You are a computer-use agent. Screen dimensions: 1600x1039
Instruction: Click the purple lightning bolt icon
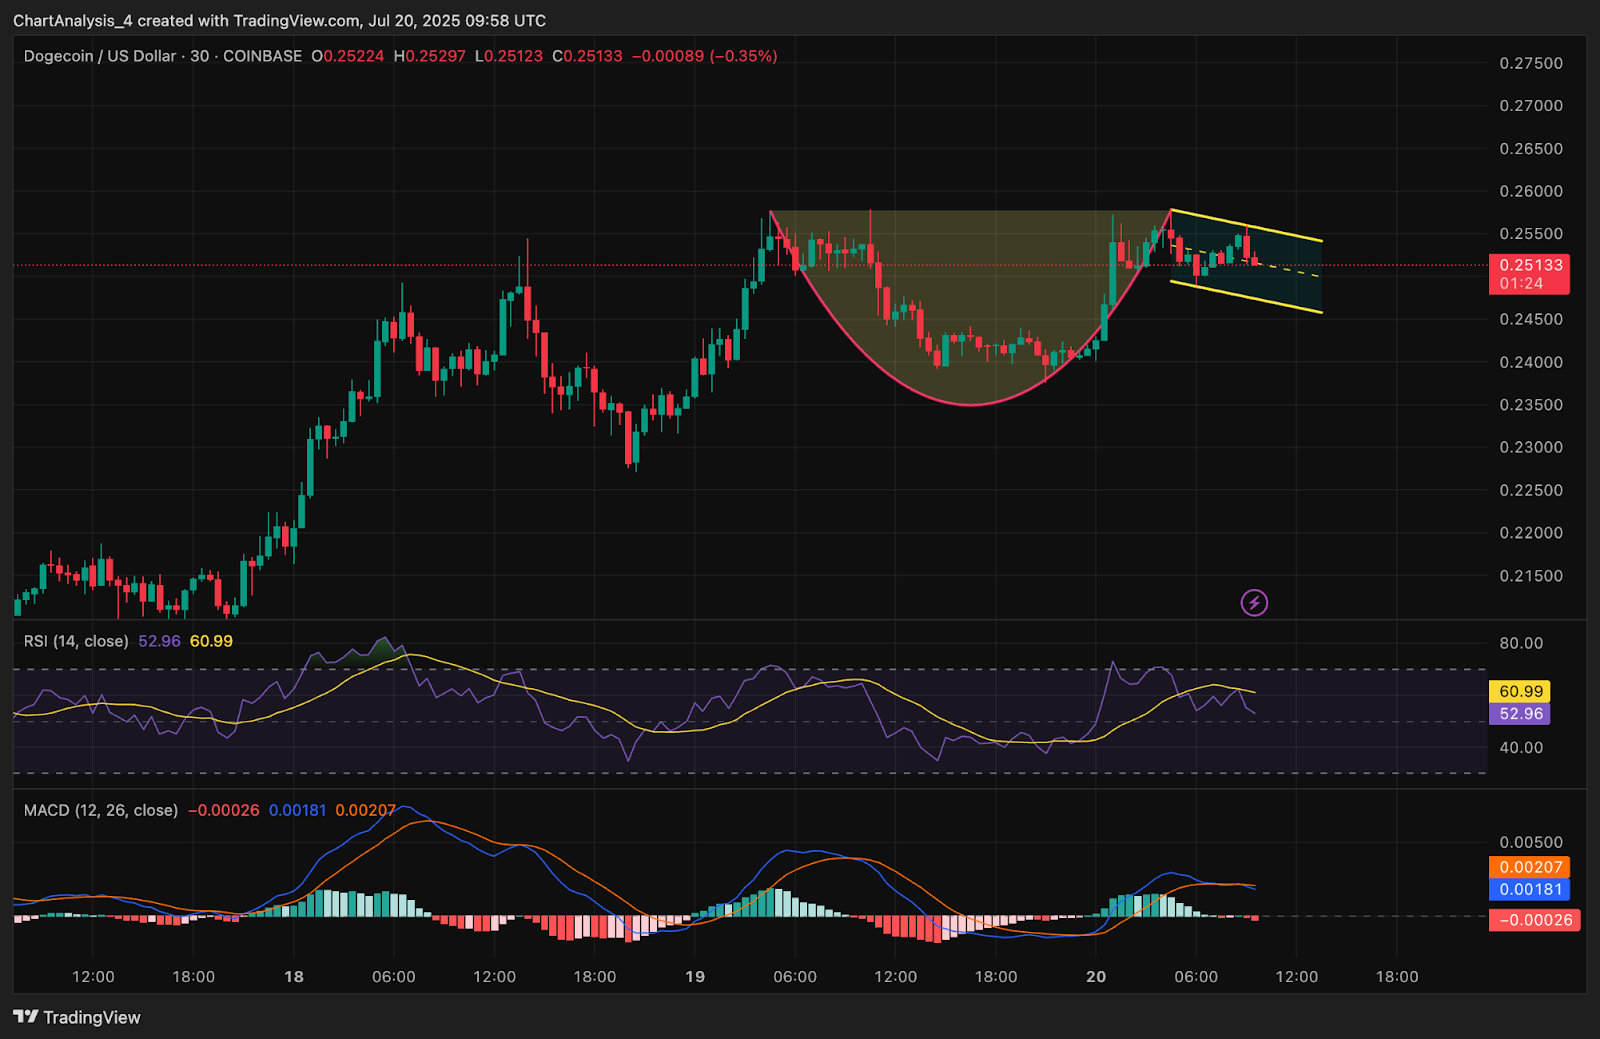coord(1254,602)
